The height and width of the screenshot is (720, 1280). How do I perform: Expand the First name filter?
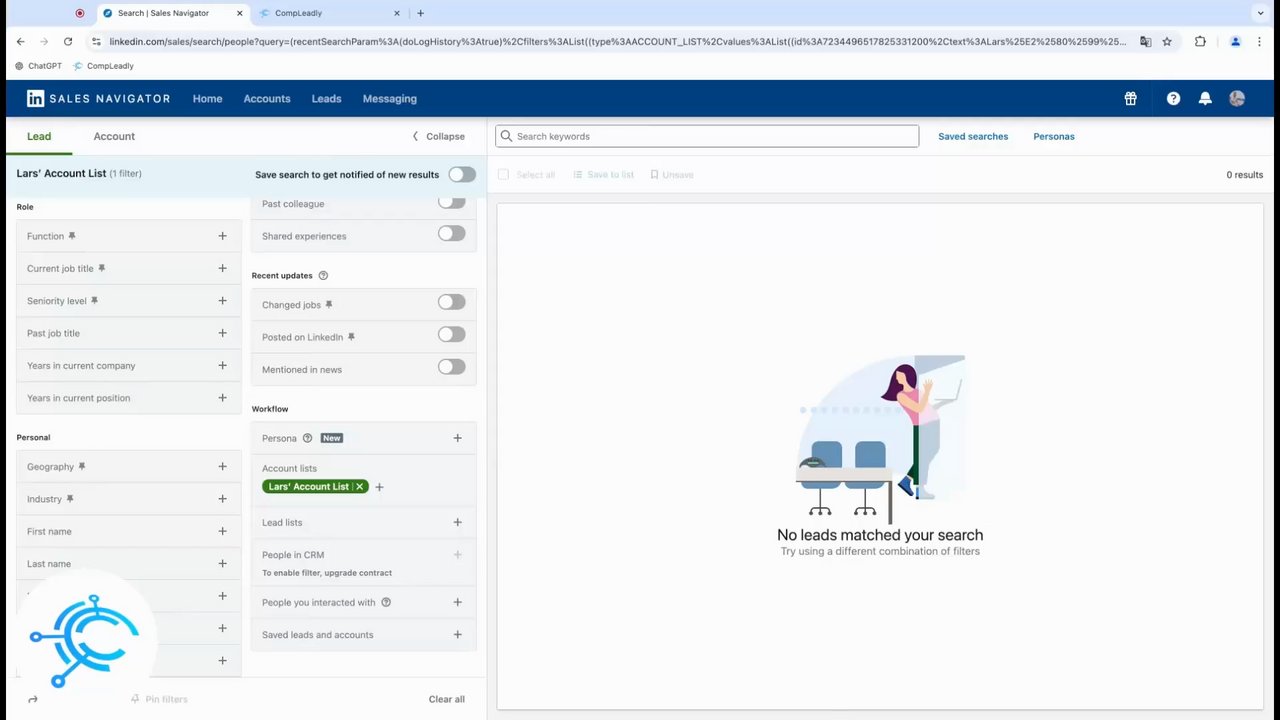(222, 531)
